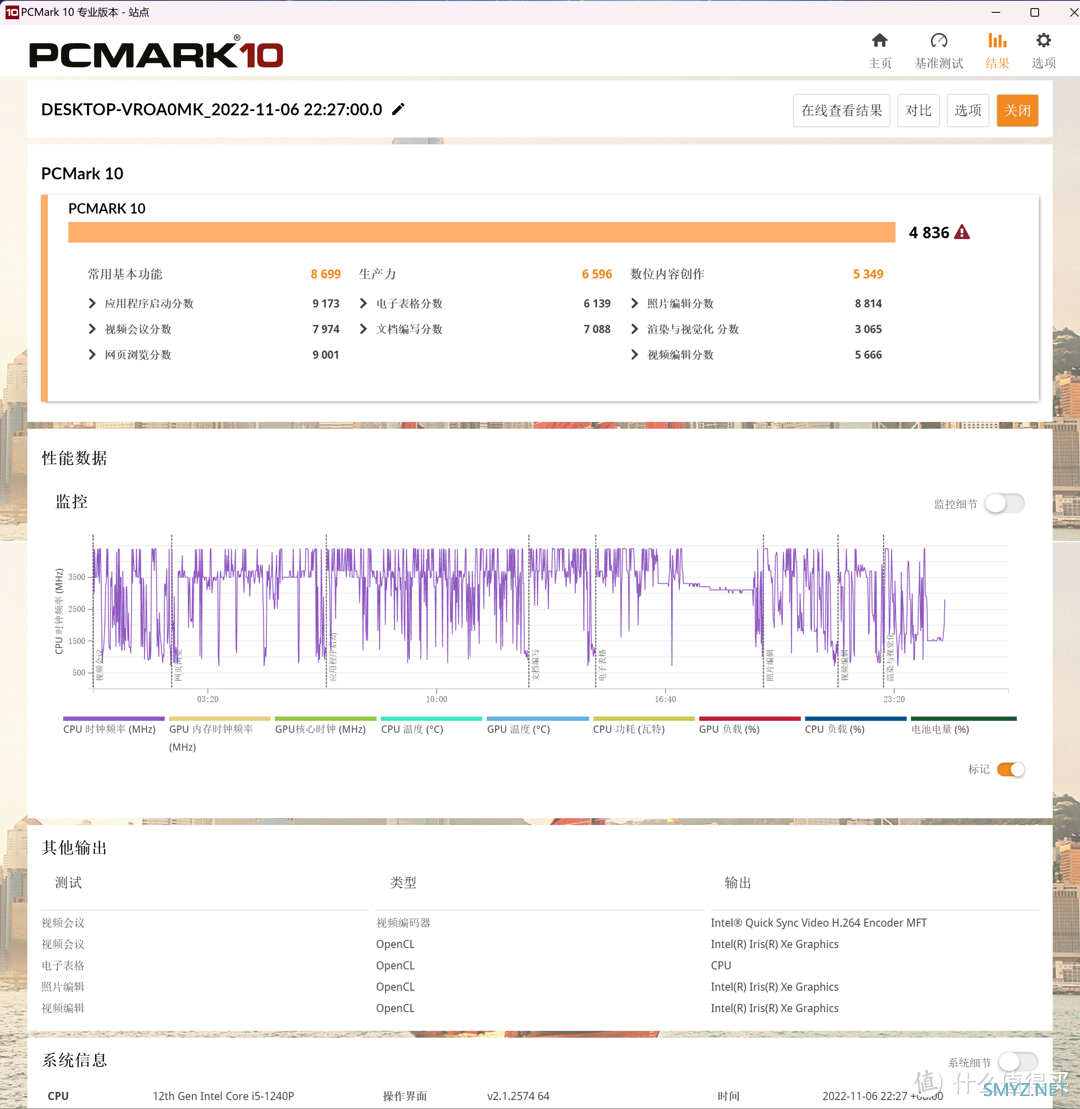Click the 16:40 time label on chart axis
This screenshot has width=1080, height=1109.
(665, 699)
